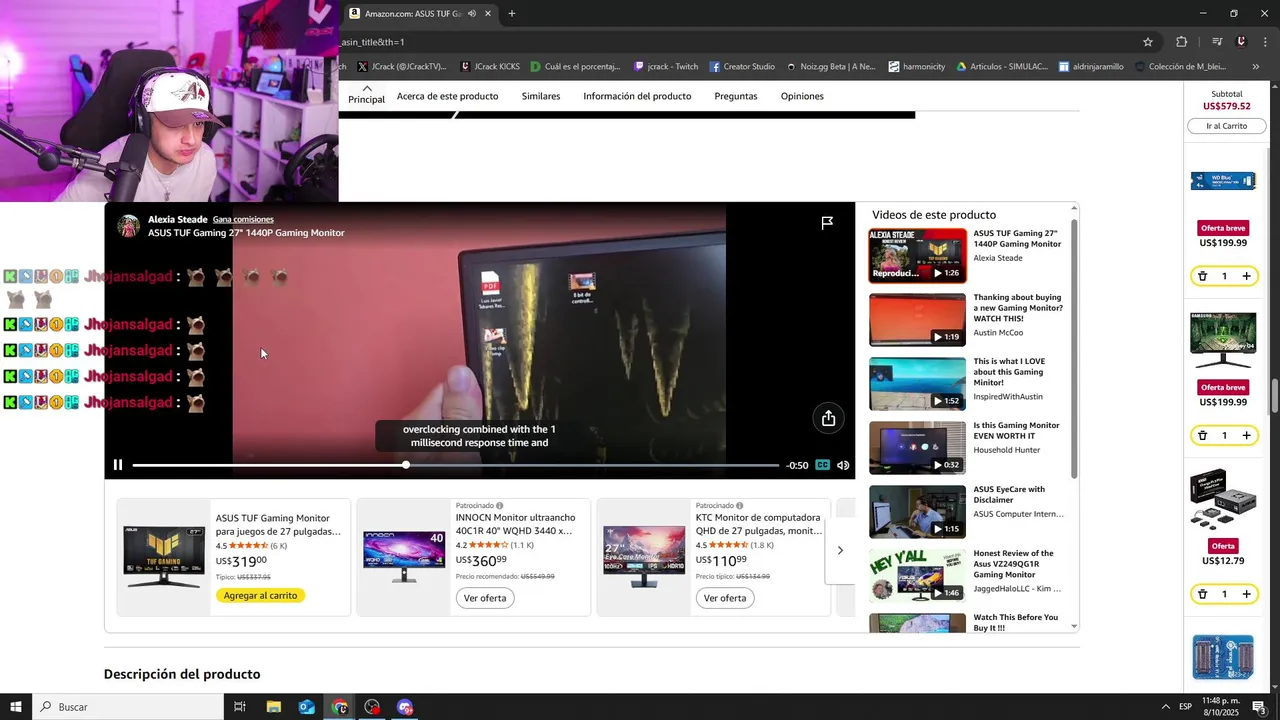
Task: Click Gana comisiones link
Action: coord(243,219)
